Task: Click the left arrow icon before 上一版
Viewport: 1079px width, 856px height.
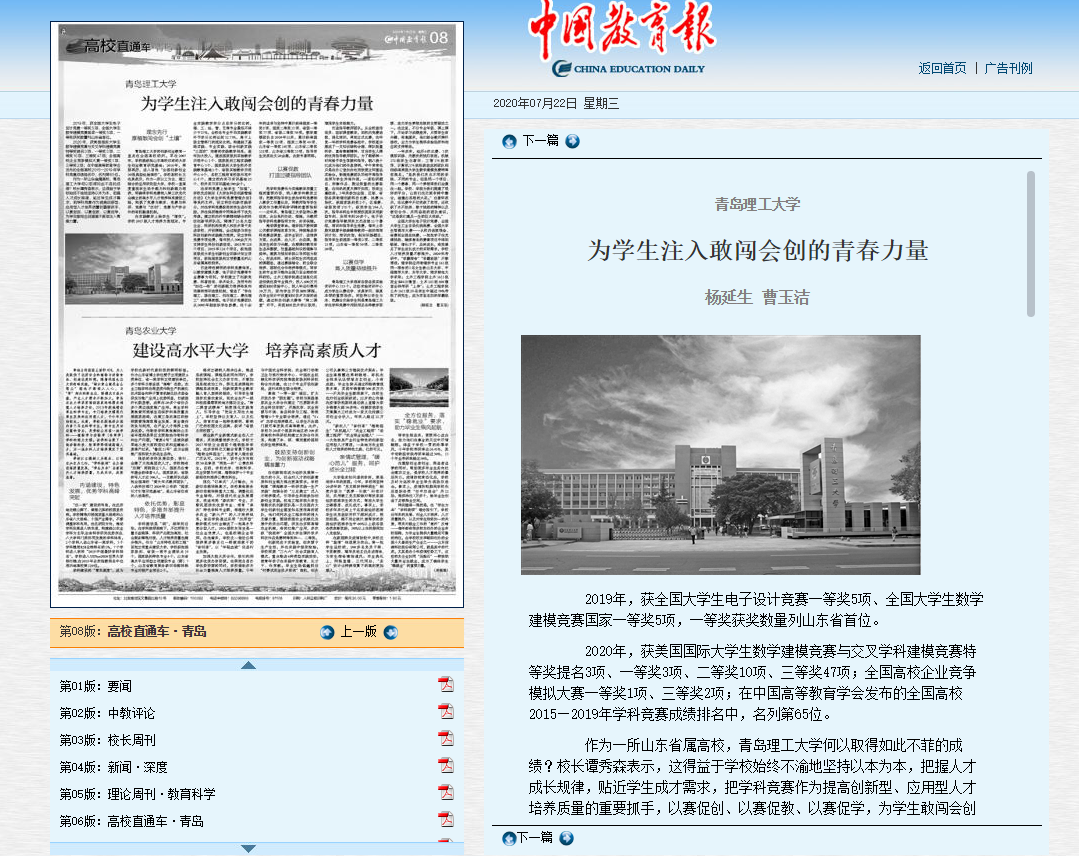Action: tap(327, 632)
